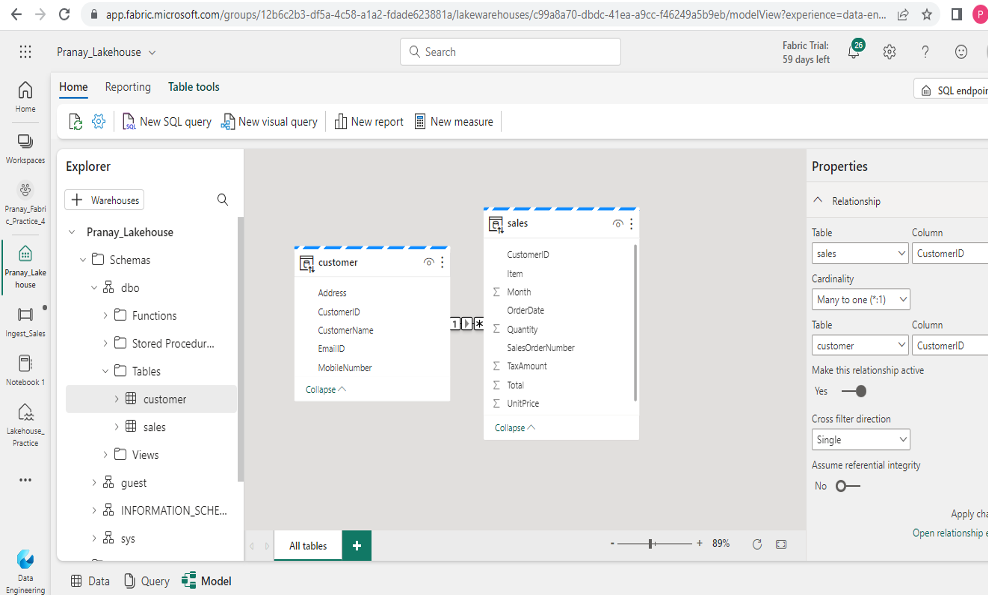Go to Home in left sidebar
988x596 pixels.
(x=25, y=97)
